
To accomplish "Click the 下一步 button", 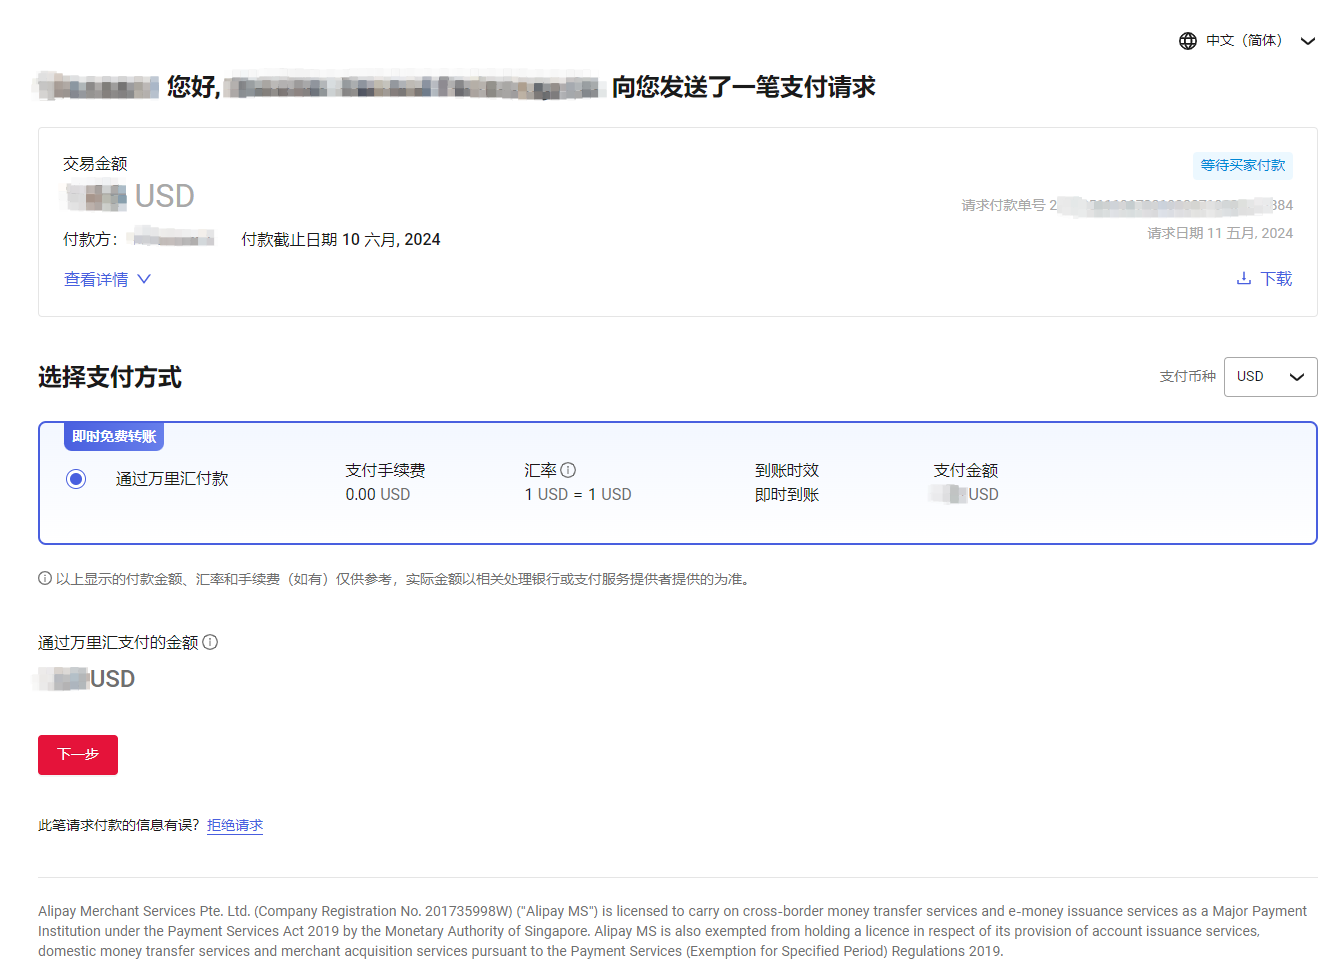I will [77, 755].
